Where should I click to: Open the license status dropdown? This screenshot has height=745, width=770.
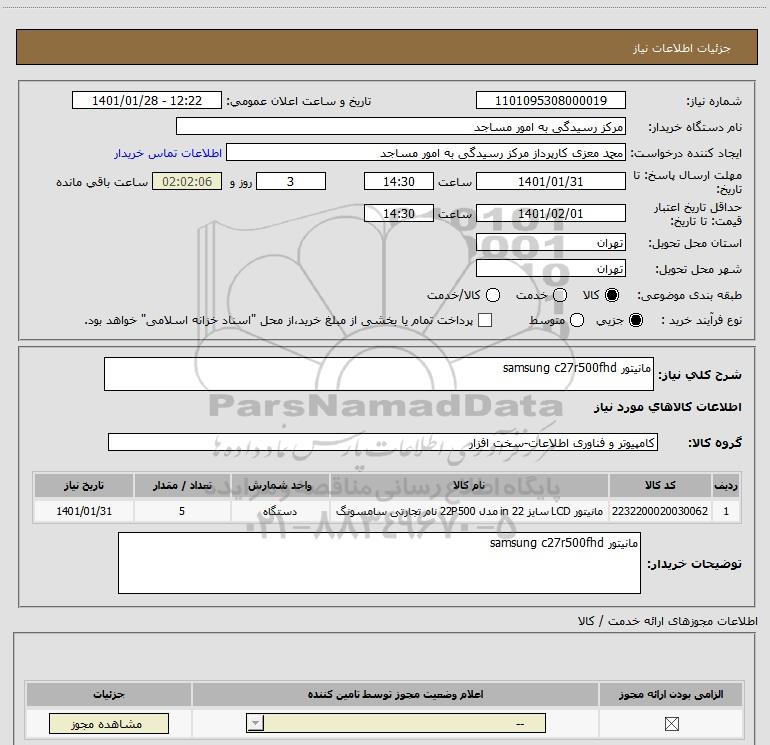396,723
